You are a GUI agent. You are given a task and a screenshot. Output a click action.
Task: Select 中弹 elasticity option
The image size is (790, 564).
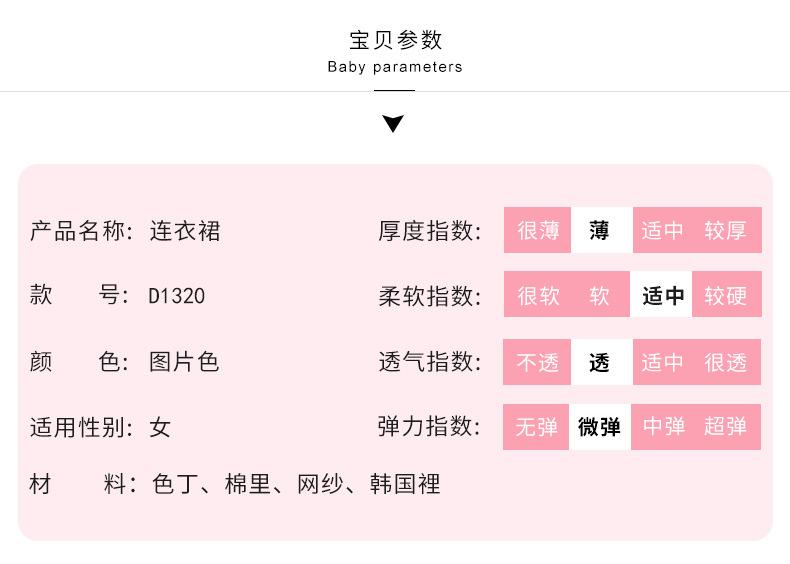(x=662, y=427)
